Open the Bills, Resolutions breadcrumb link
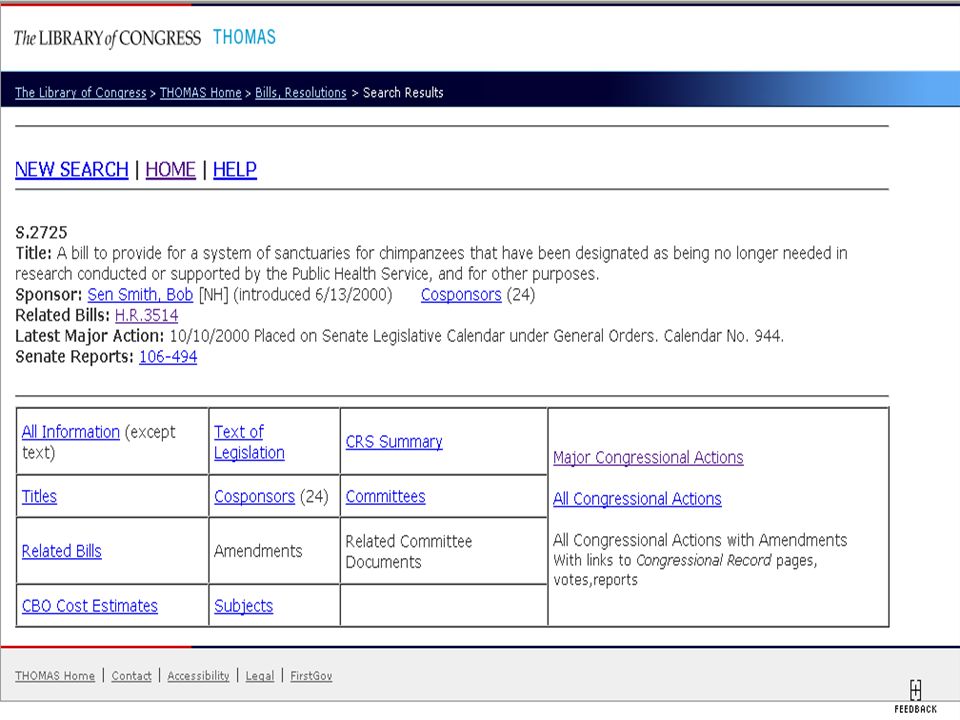The image size is (960, 720). (301, 92)
